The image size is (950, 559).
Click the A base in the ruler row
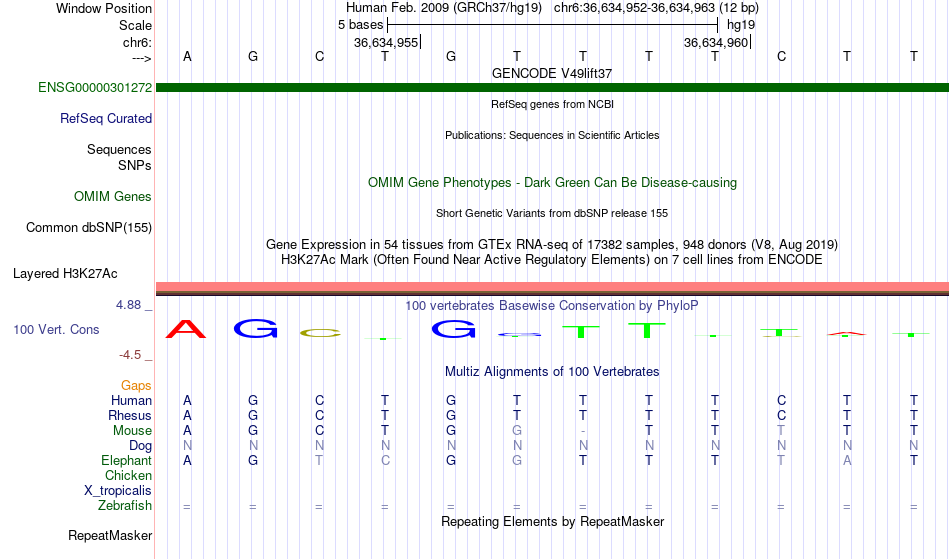tap(187, 56)
